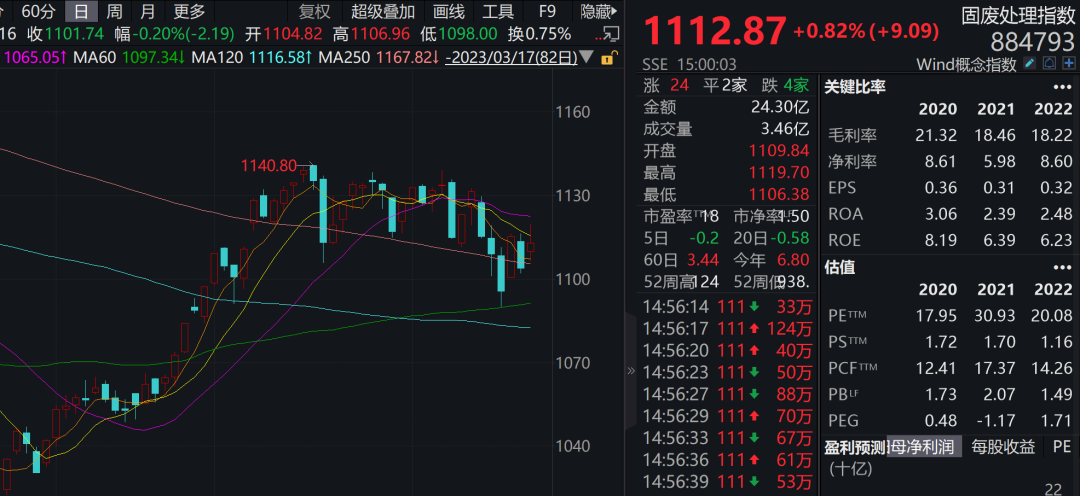Screen dimensions: 1080x496
Task: Click the pencil edit icon beside Wind概念指数
Action: click(1029, 64)
